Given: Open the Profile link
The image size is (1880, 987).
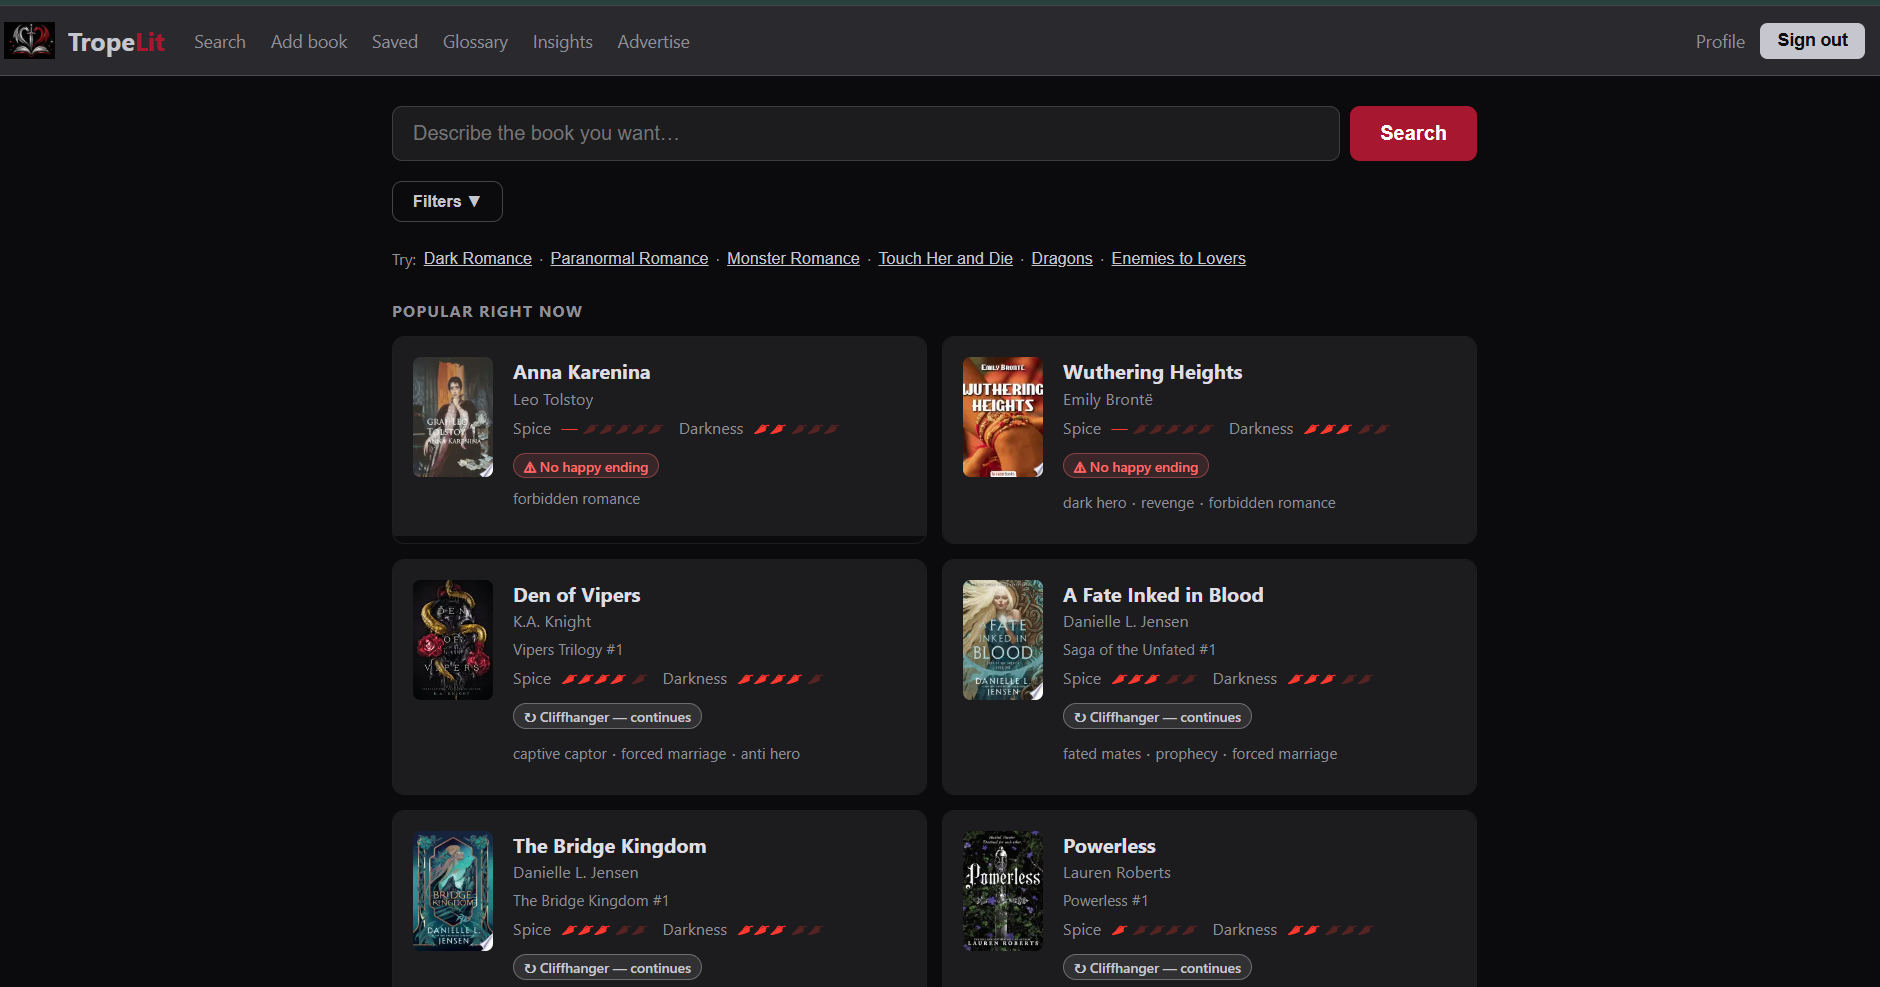Looking at the screenshot, I should coord(1720,42).
